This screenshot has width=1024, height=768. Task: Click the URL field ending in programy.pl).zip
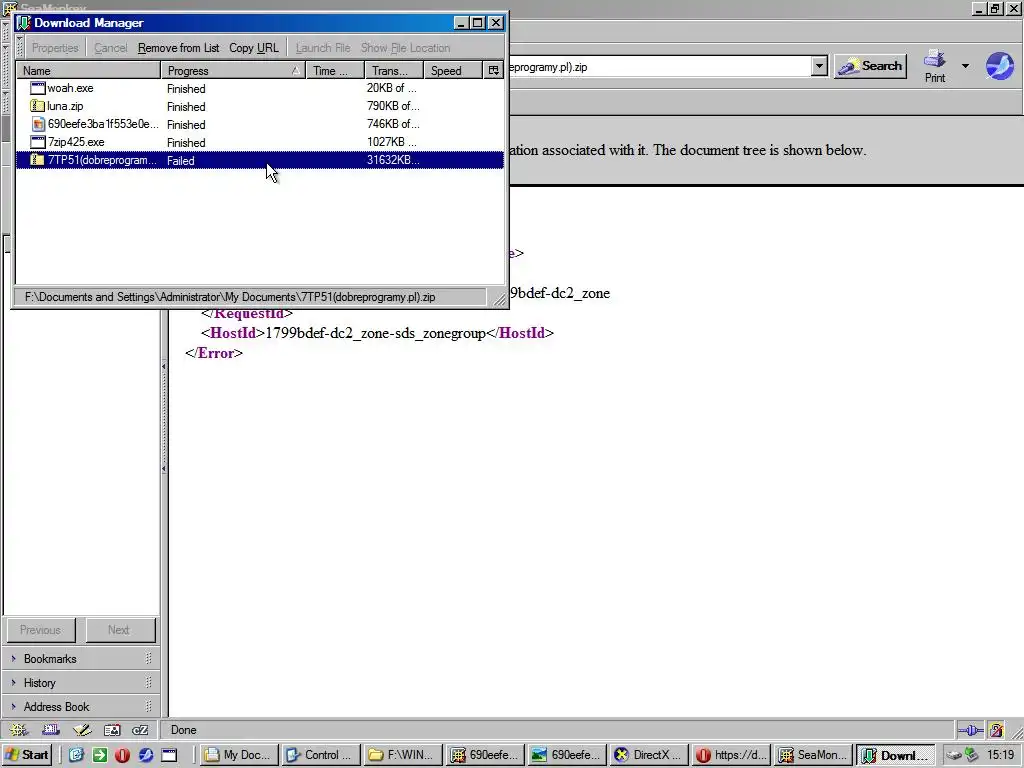[x=660, y=67]
